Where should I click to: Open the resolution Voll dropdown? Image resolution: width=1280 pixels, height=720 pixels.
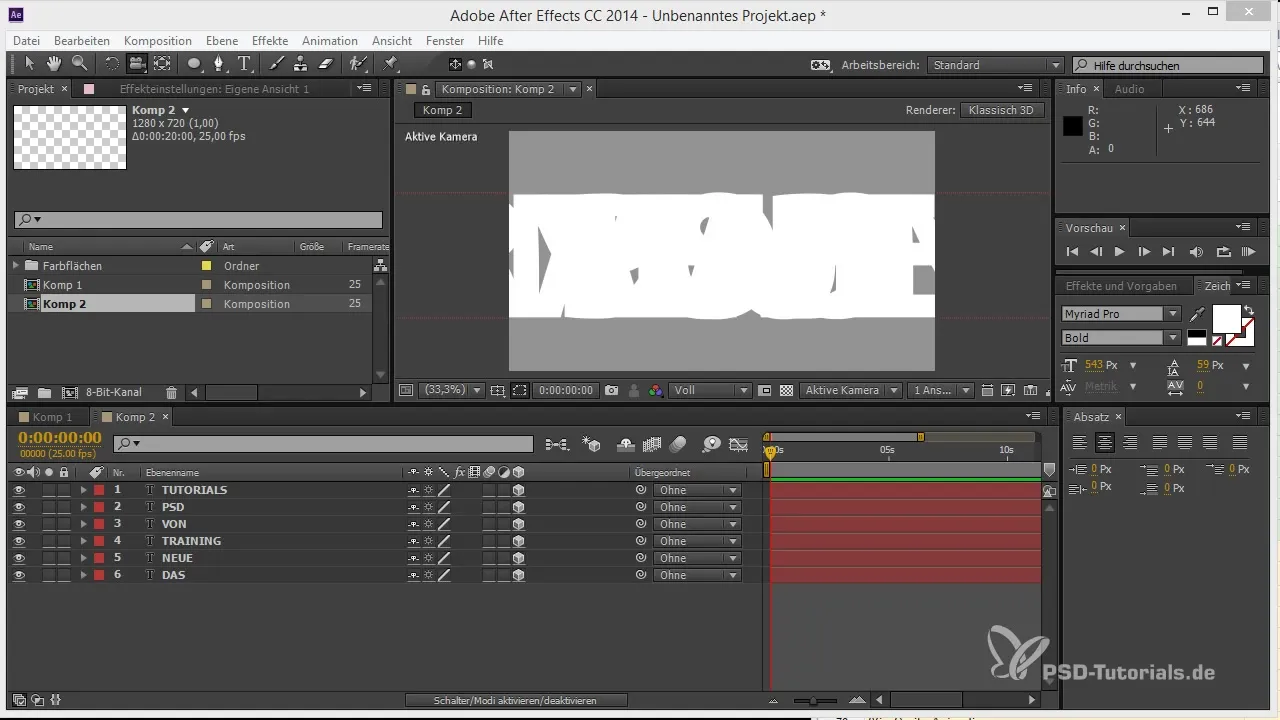click(711, 390)
